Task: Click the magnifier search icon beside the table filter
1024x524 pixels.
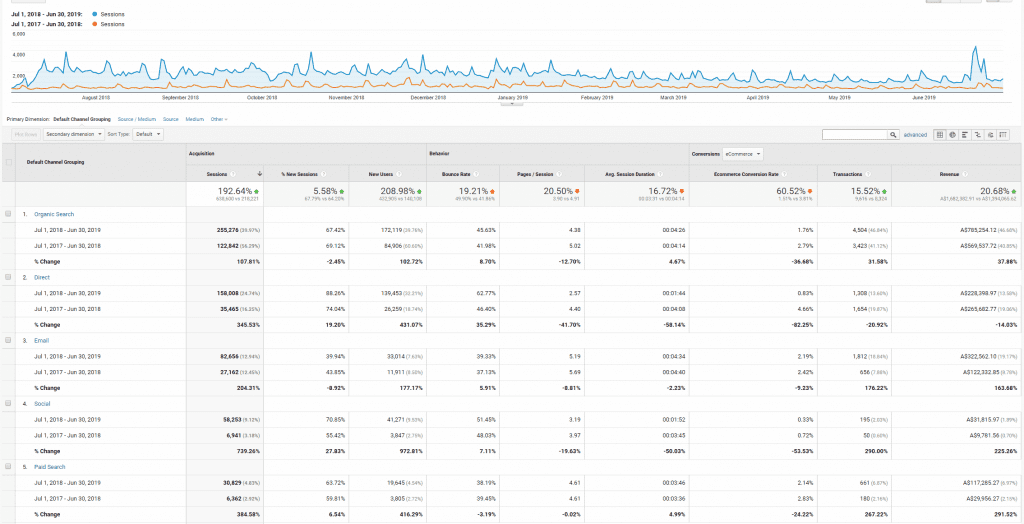Action: point(893,134)
